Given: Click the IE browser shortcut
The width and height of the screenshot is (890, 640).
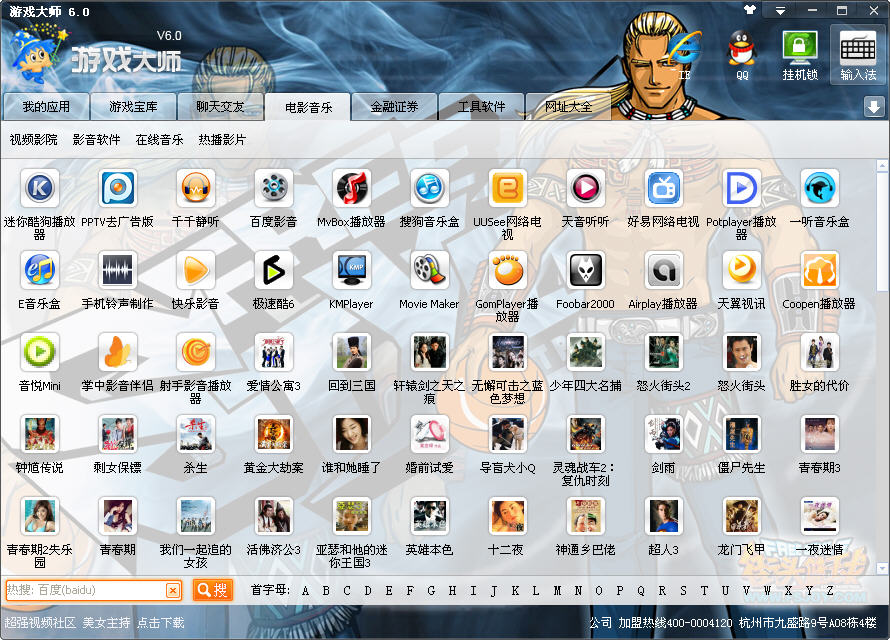Looking at the screenshot, I should (685, 54).
